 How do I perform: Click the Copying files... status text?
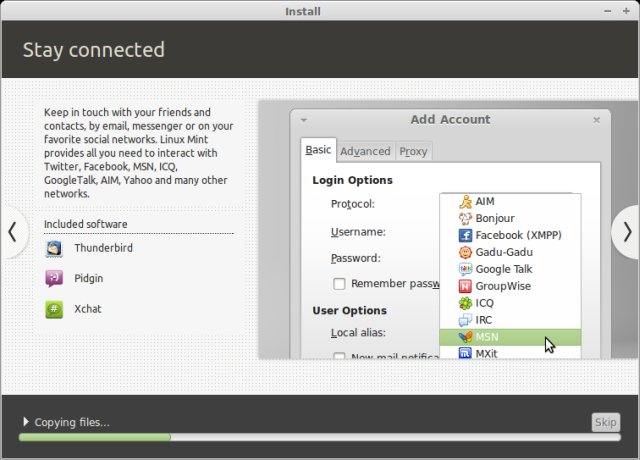72,422
